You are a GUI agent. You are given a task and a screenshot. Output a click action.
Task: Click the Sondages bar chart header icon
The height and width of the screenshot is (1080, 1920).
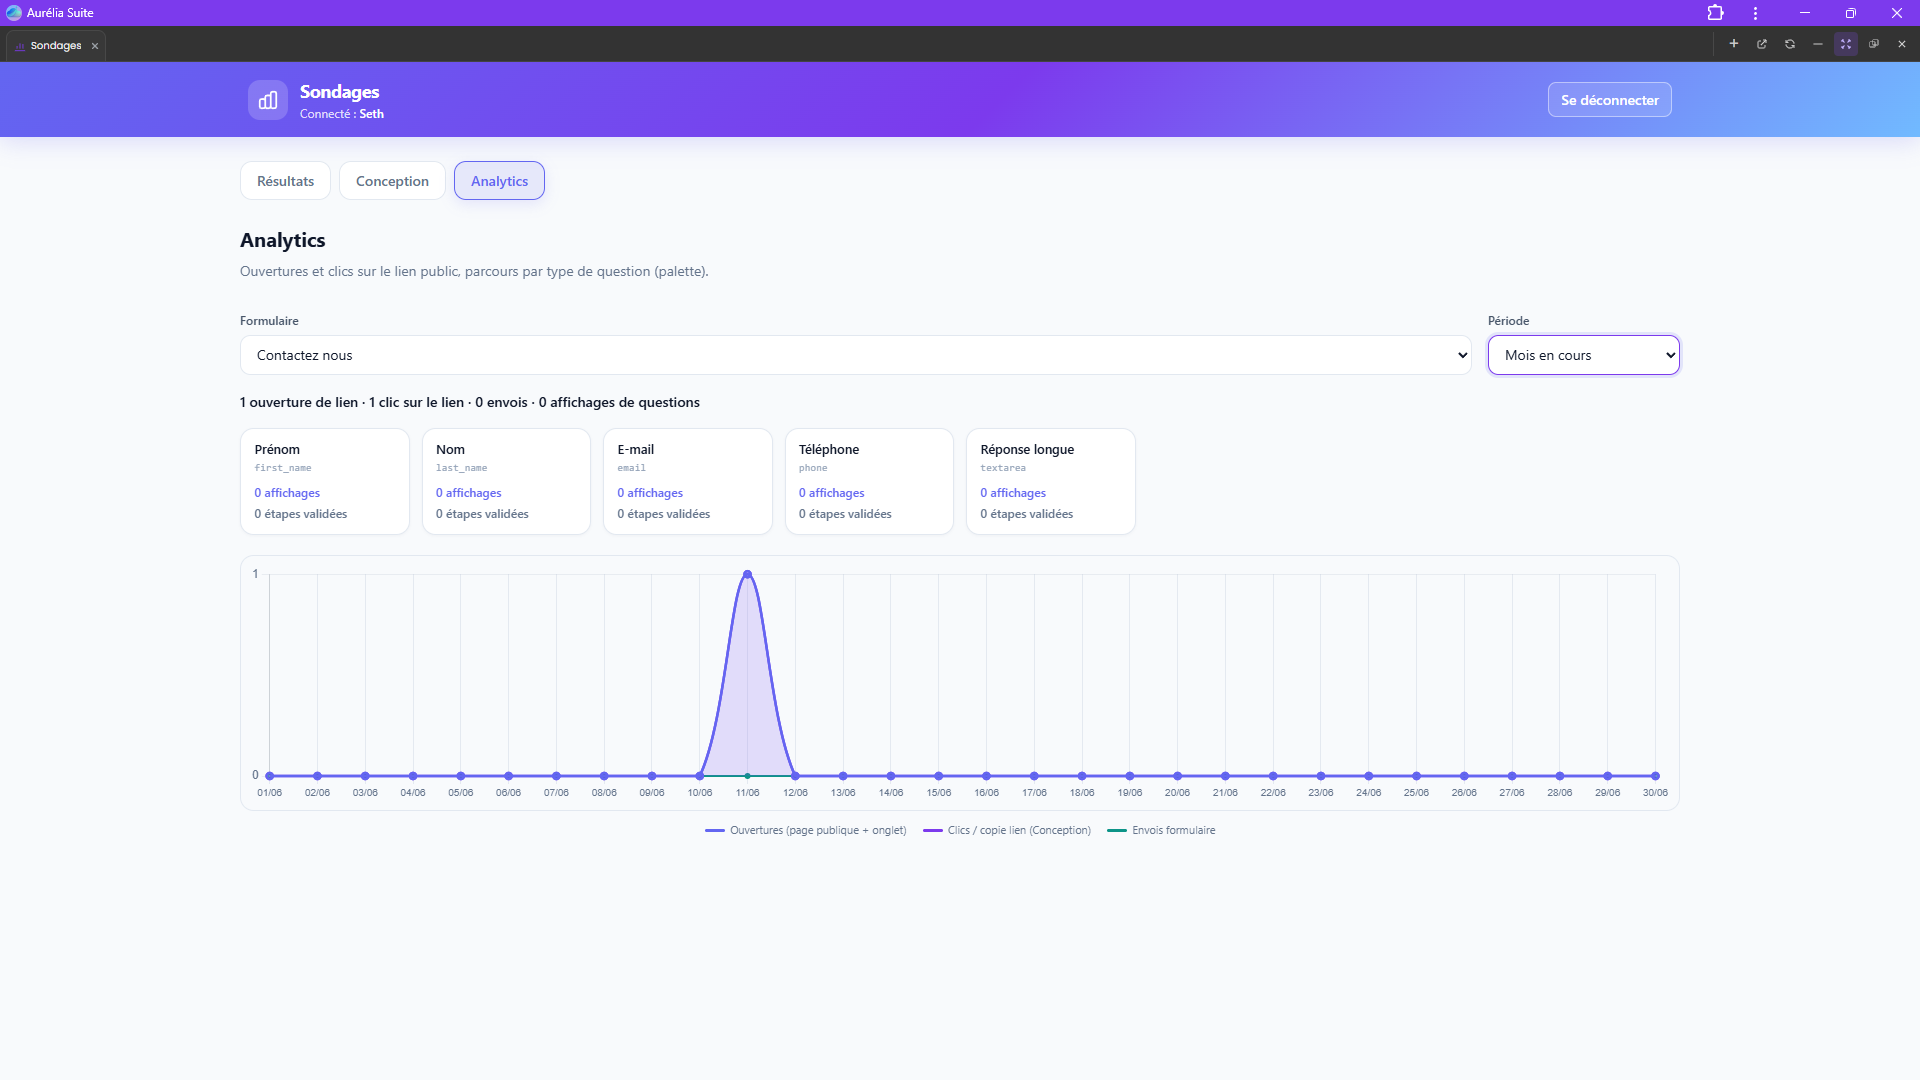[268, 100]
